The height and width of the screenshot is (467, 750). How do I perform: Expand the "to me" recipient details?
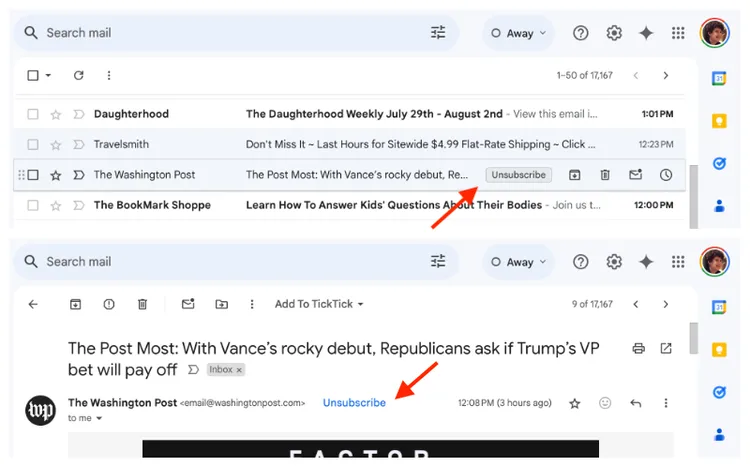coord(99,418)
